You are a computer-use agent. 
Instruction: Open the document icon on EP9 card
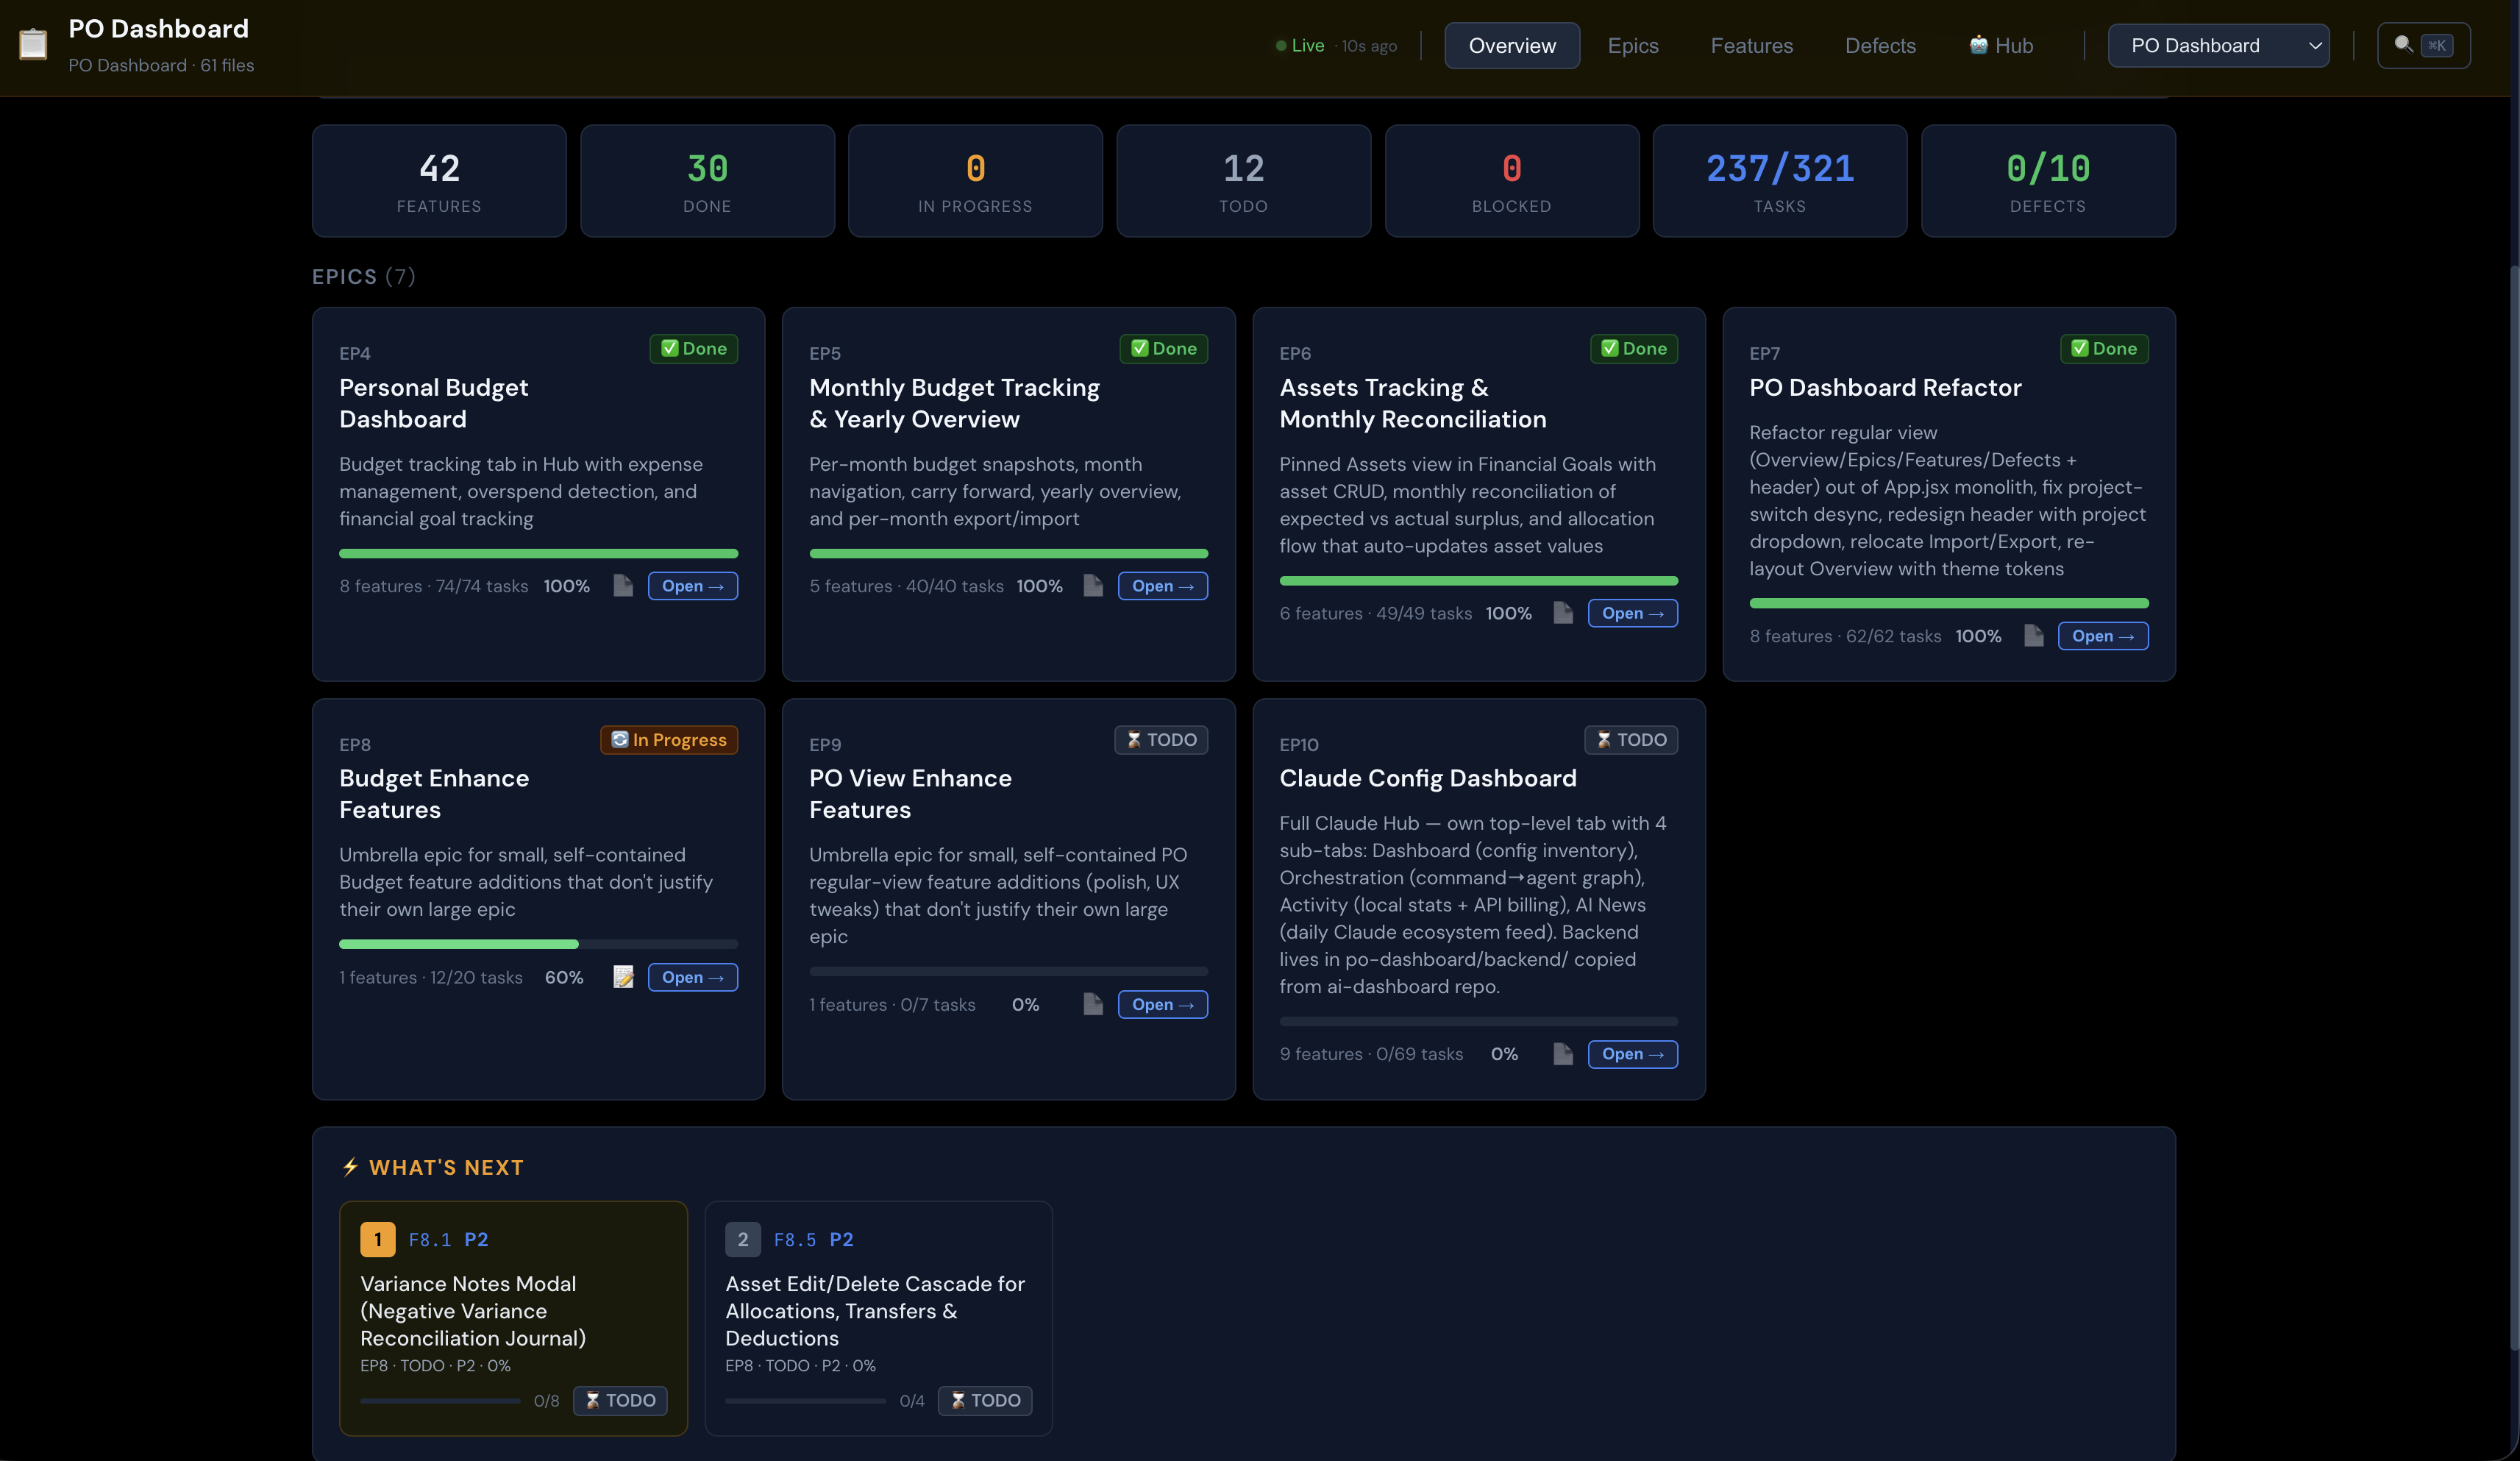coord(1093,1004)
